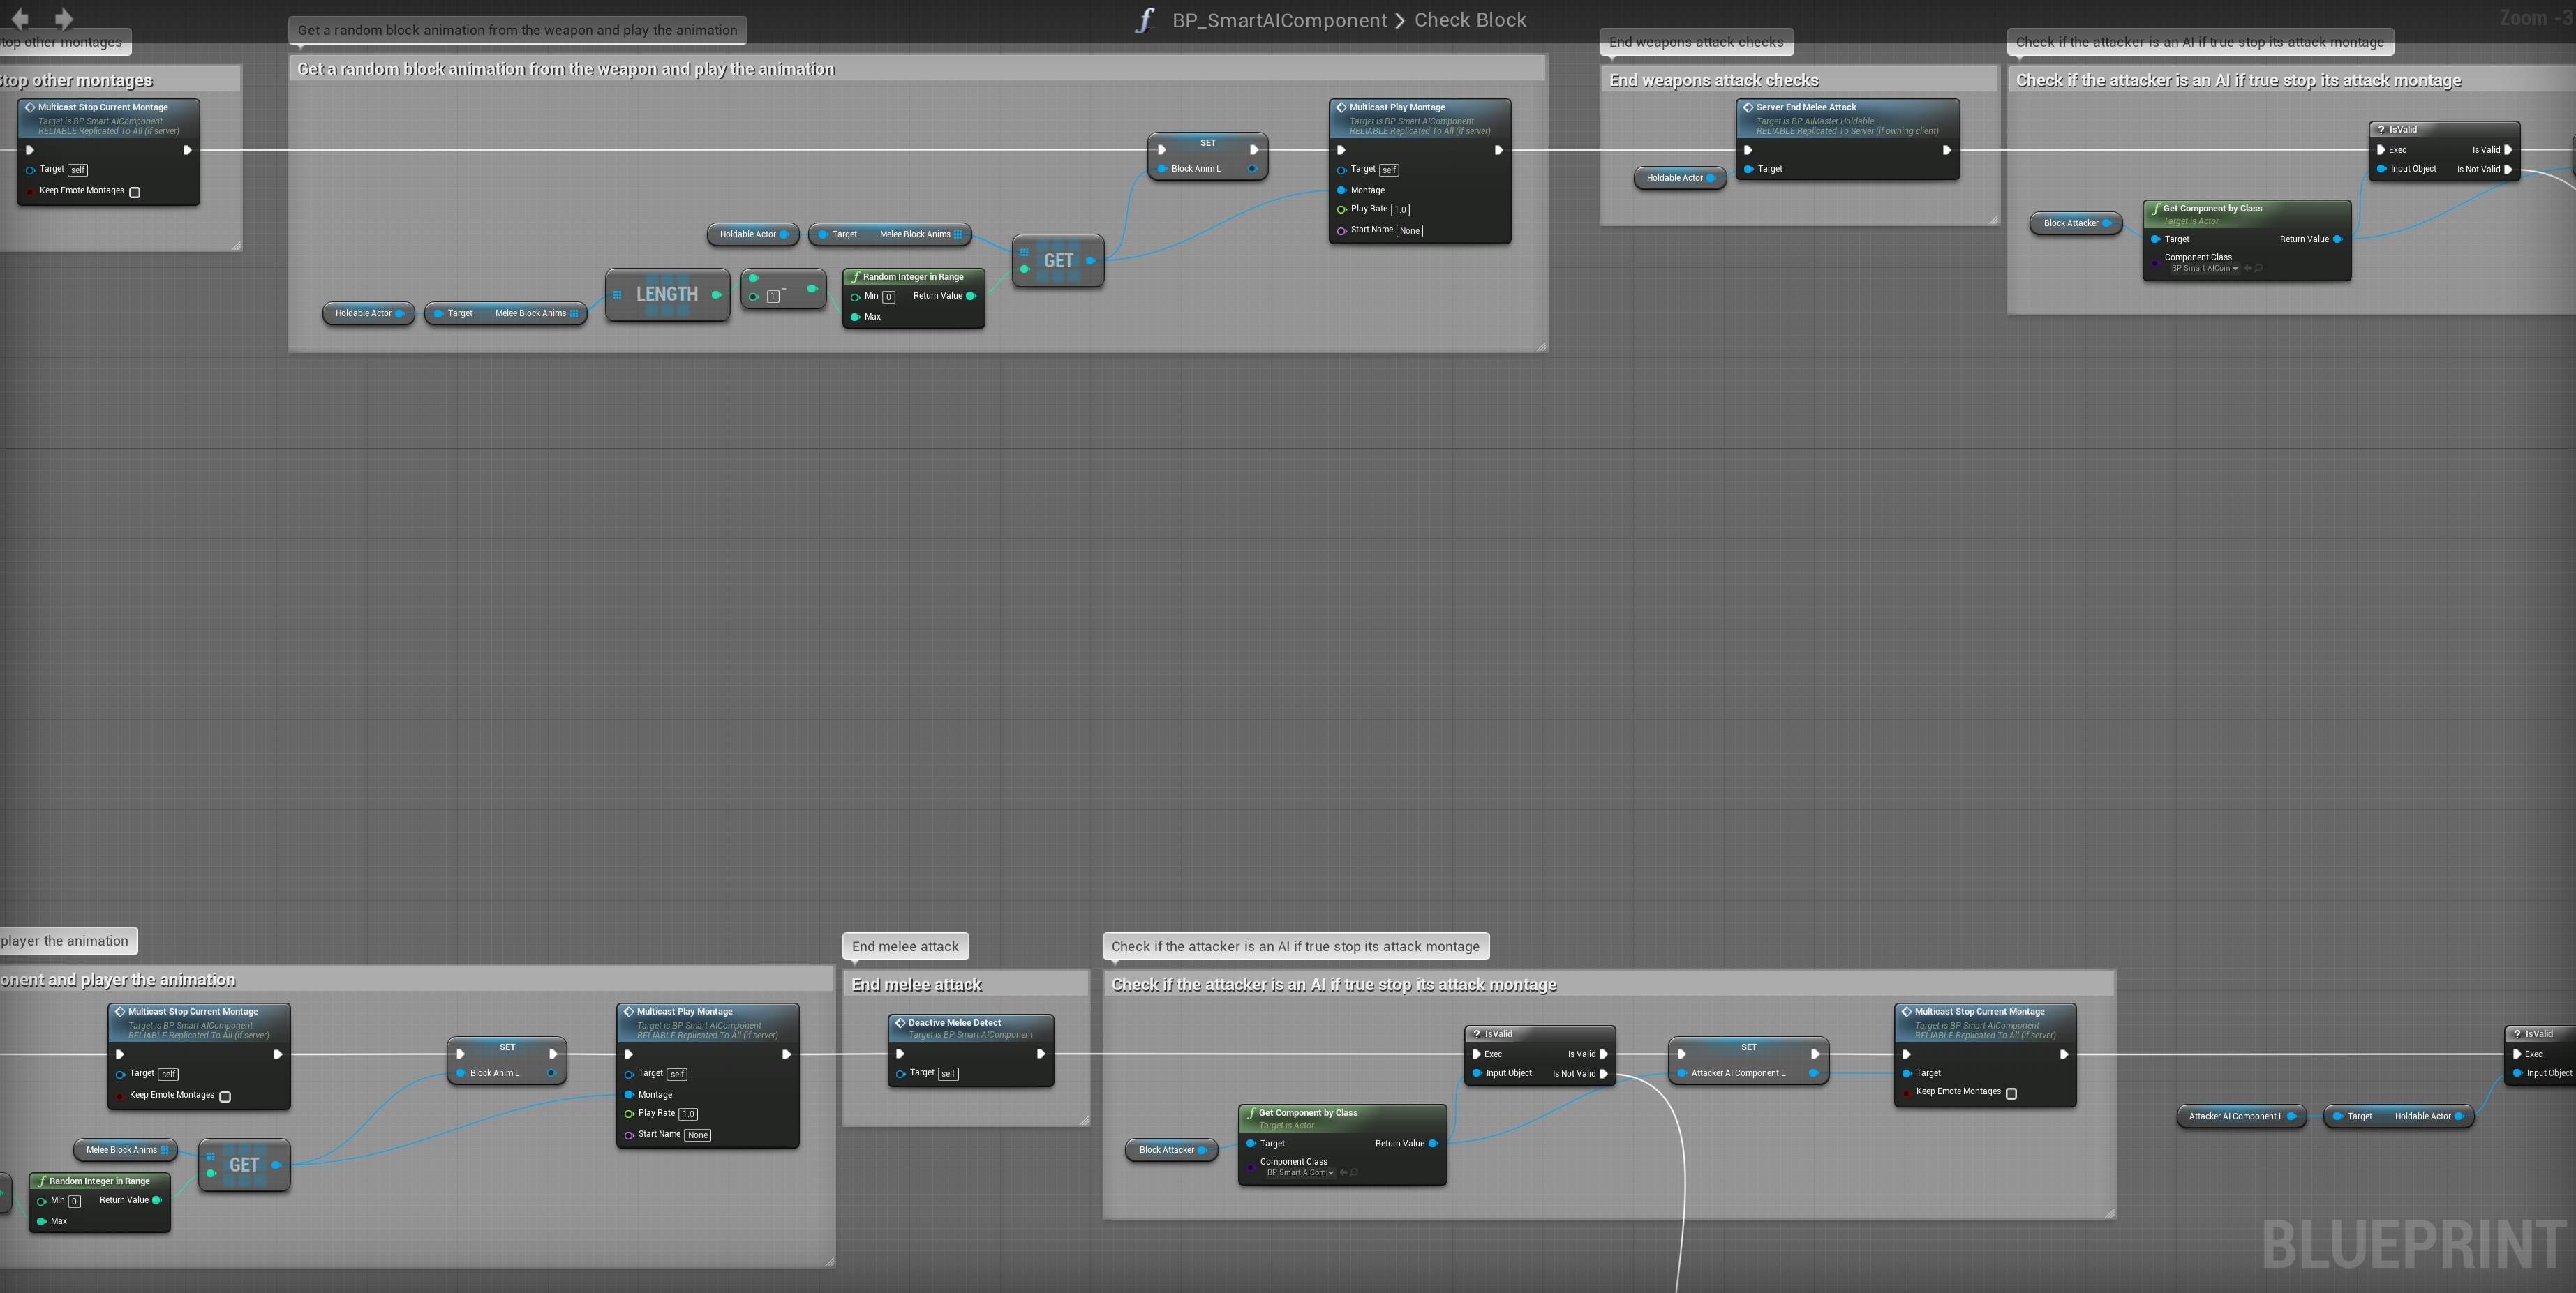Image resolution: width=2576 pixels, height=1293 pixels.
Task: Click exec output pin on Deactive Melee Detect node
Action: click(1040, 1054)
